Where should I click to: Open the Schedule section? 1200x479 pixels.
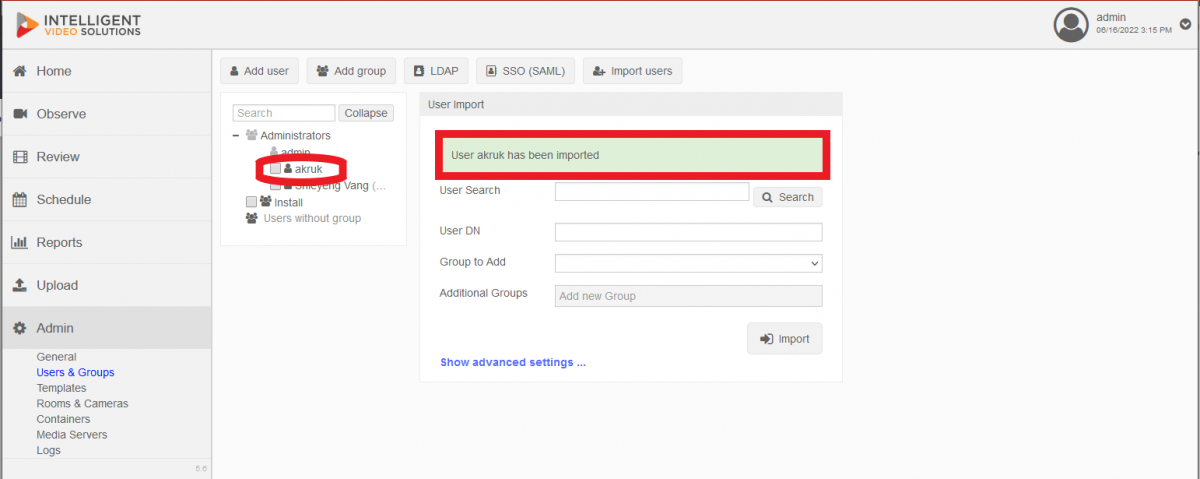[x=105, y=200]
